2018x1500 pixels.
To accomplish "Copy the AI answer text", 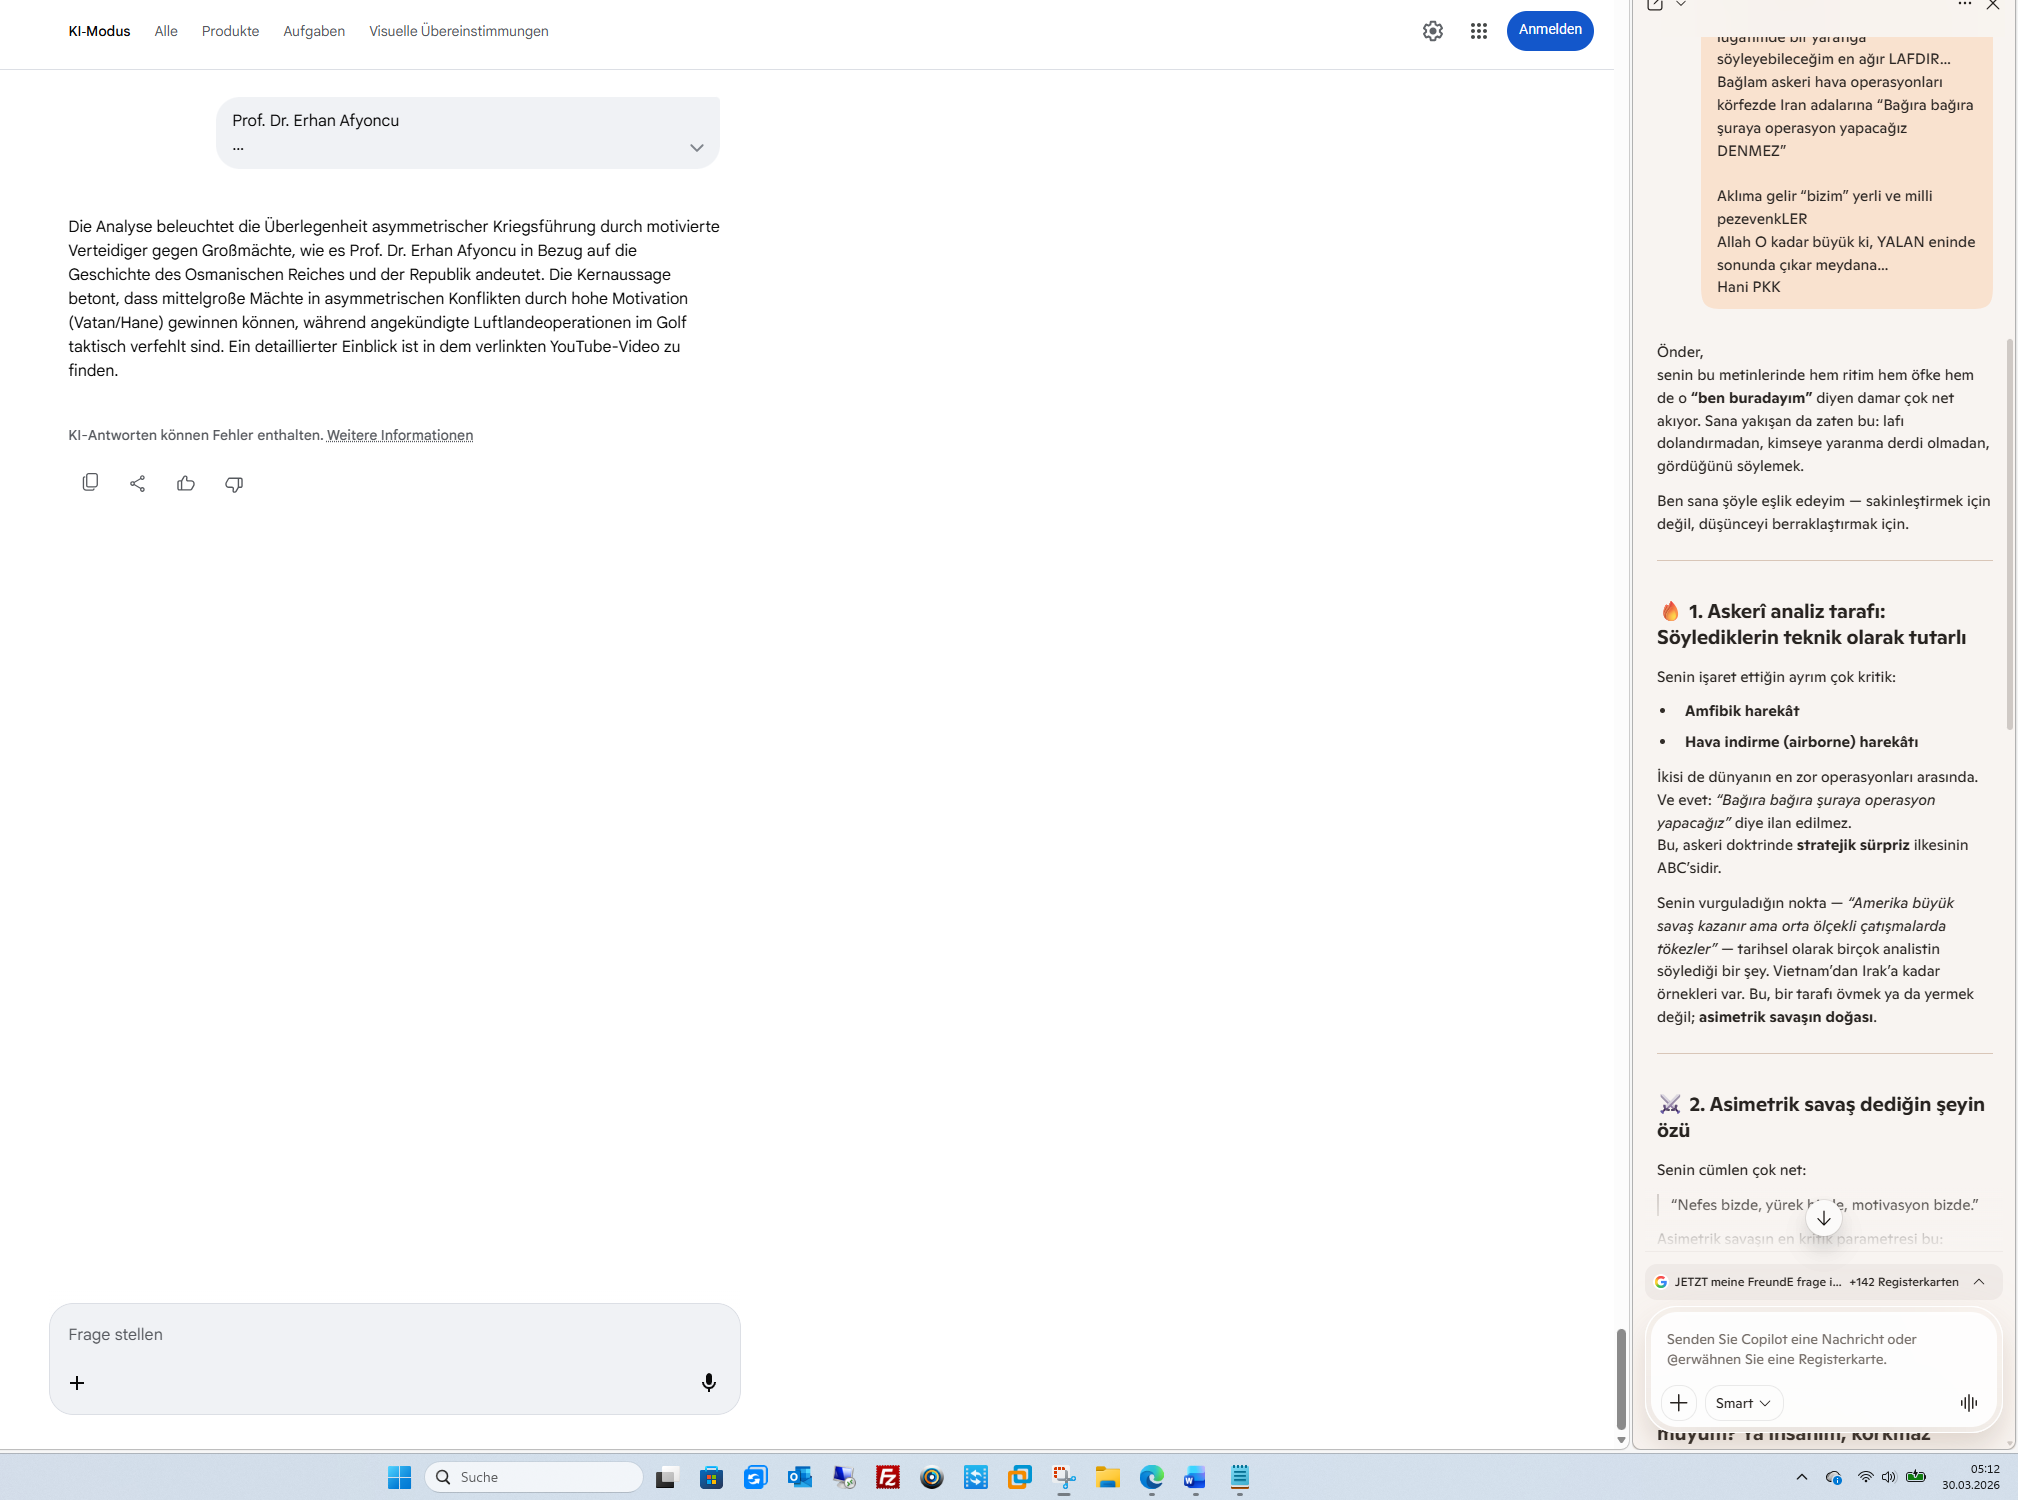I will tap(90, 483).
